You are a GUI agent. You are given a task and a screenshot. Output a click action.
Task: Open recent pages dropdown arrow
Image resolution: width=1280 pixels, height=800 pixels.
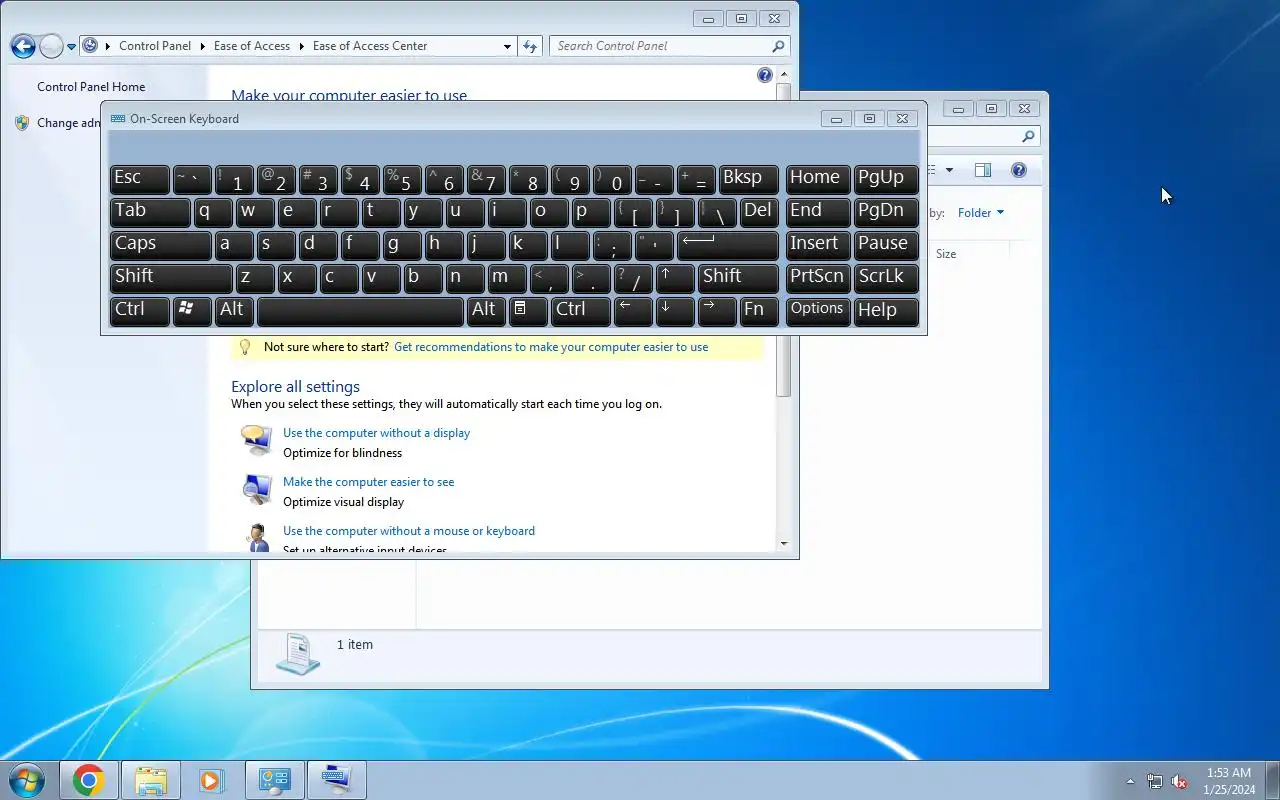tap(71, 46)
